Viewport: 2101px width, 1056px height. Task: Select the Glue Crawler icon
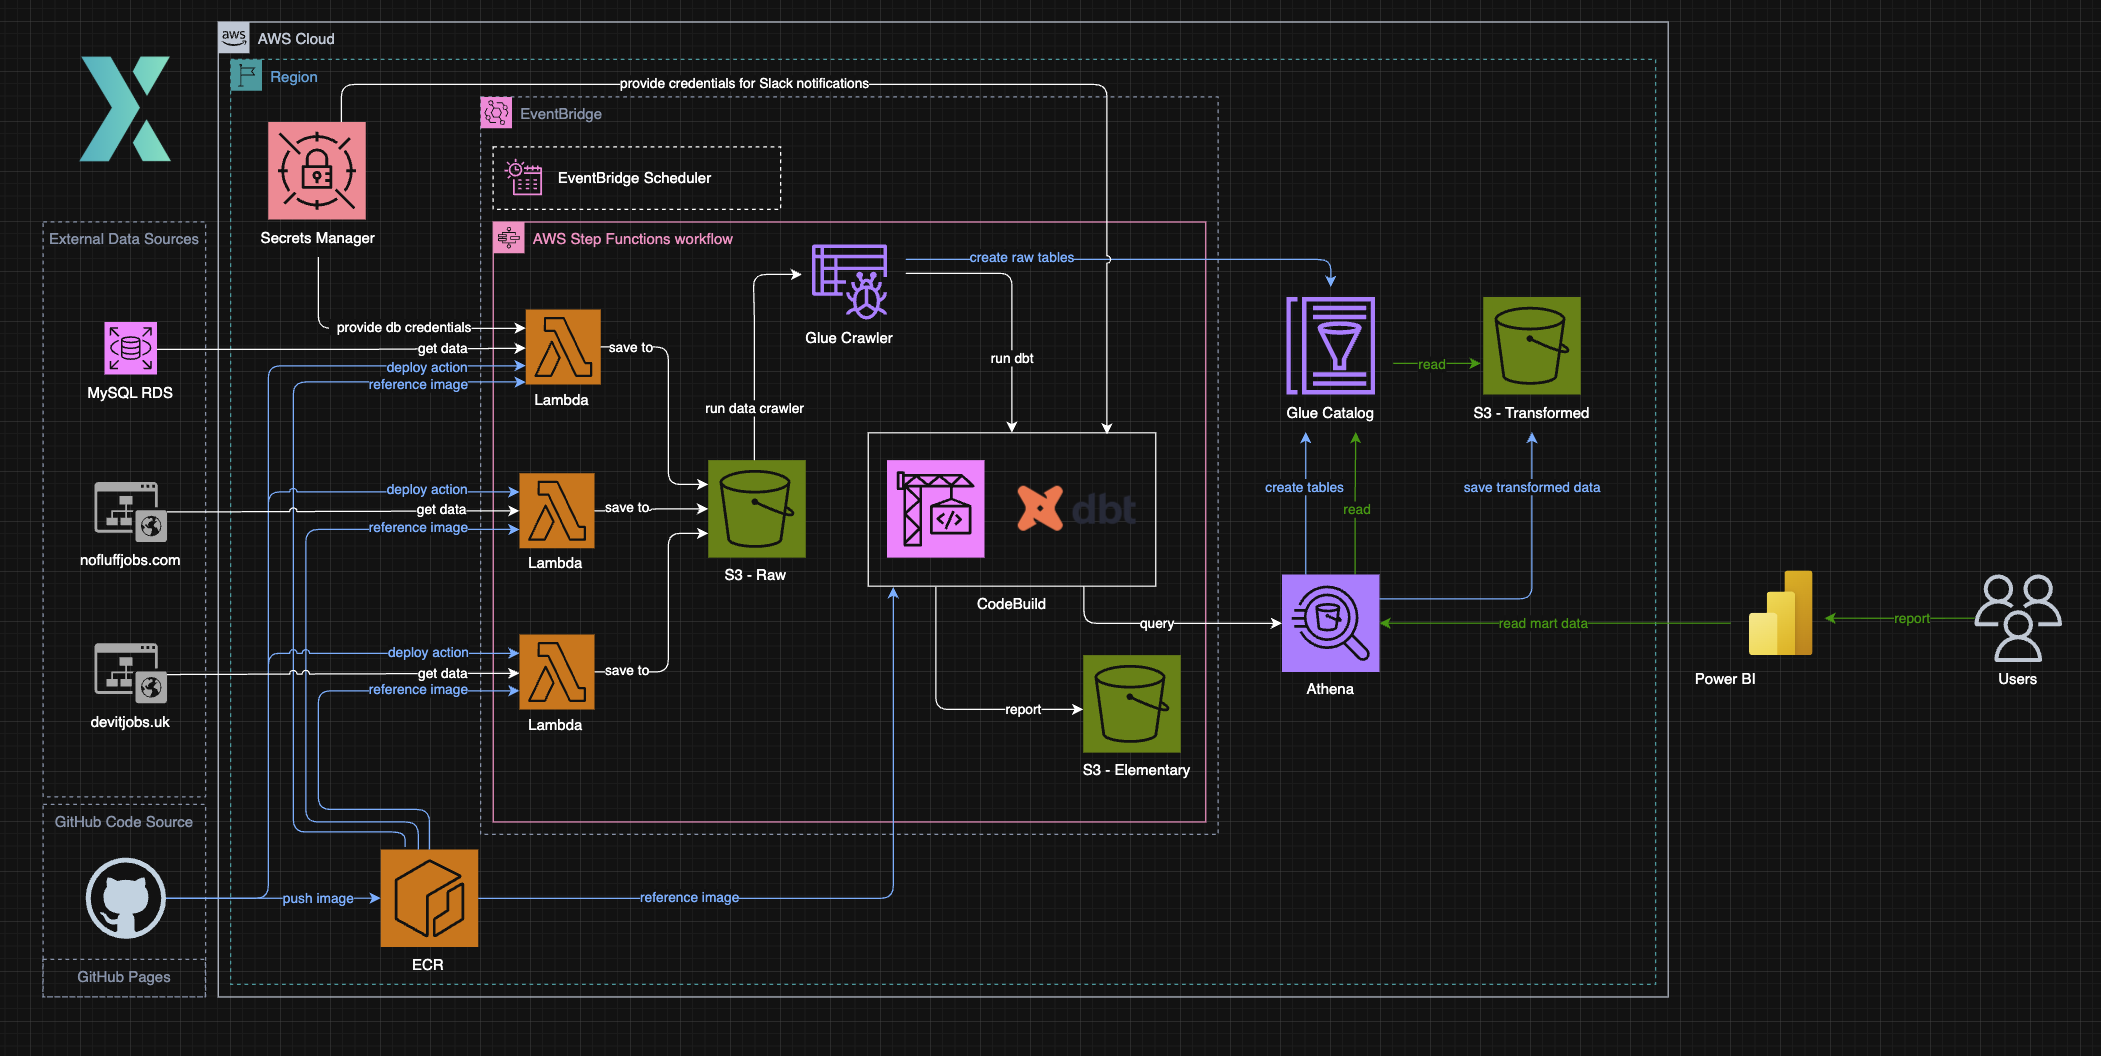coord(850,282)
